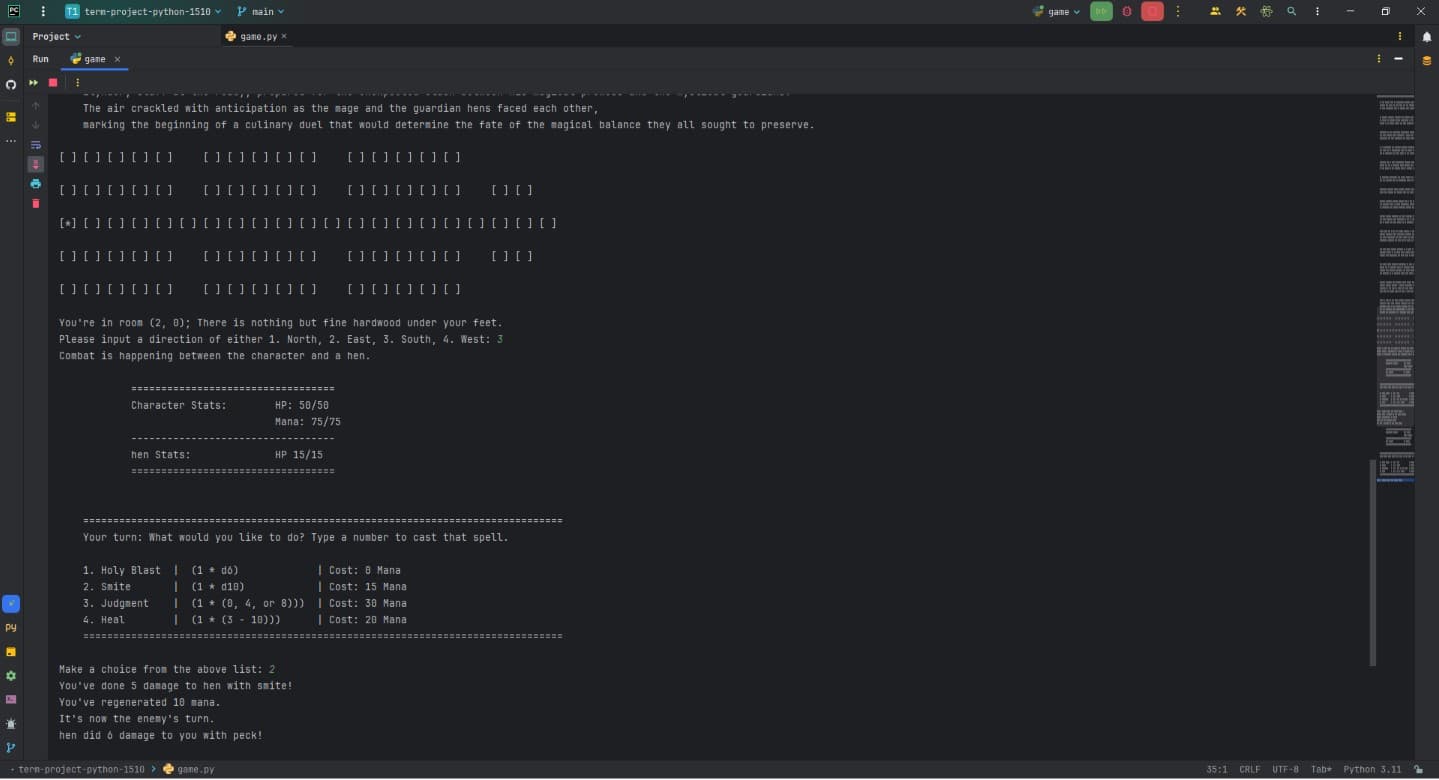Stop the running game process in Run toolbar

(53, 83)
